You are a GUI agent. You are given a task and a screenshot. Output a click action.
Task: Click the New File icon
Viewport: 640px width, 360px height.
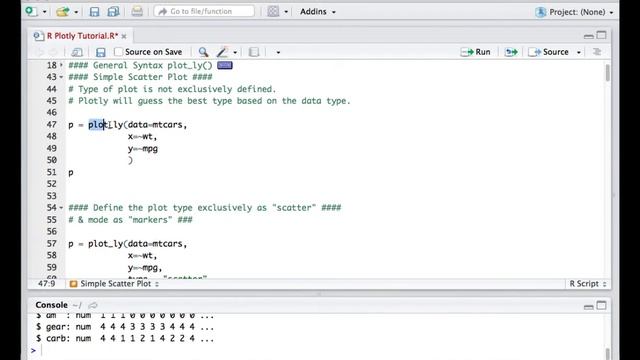tap(31, 11)
